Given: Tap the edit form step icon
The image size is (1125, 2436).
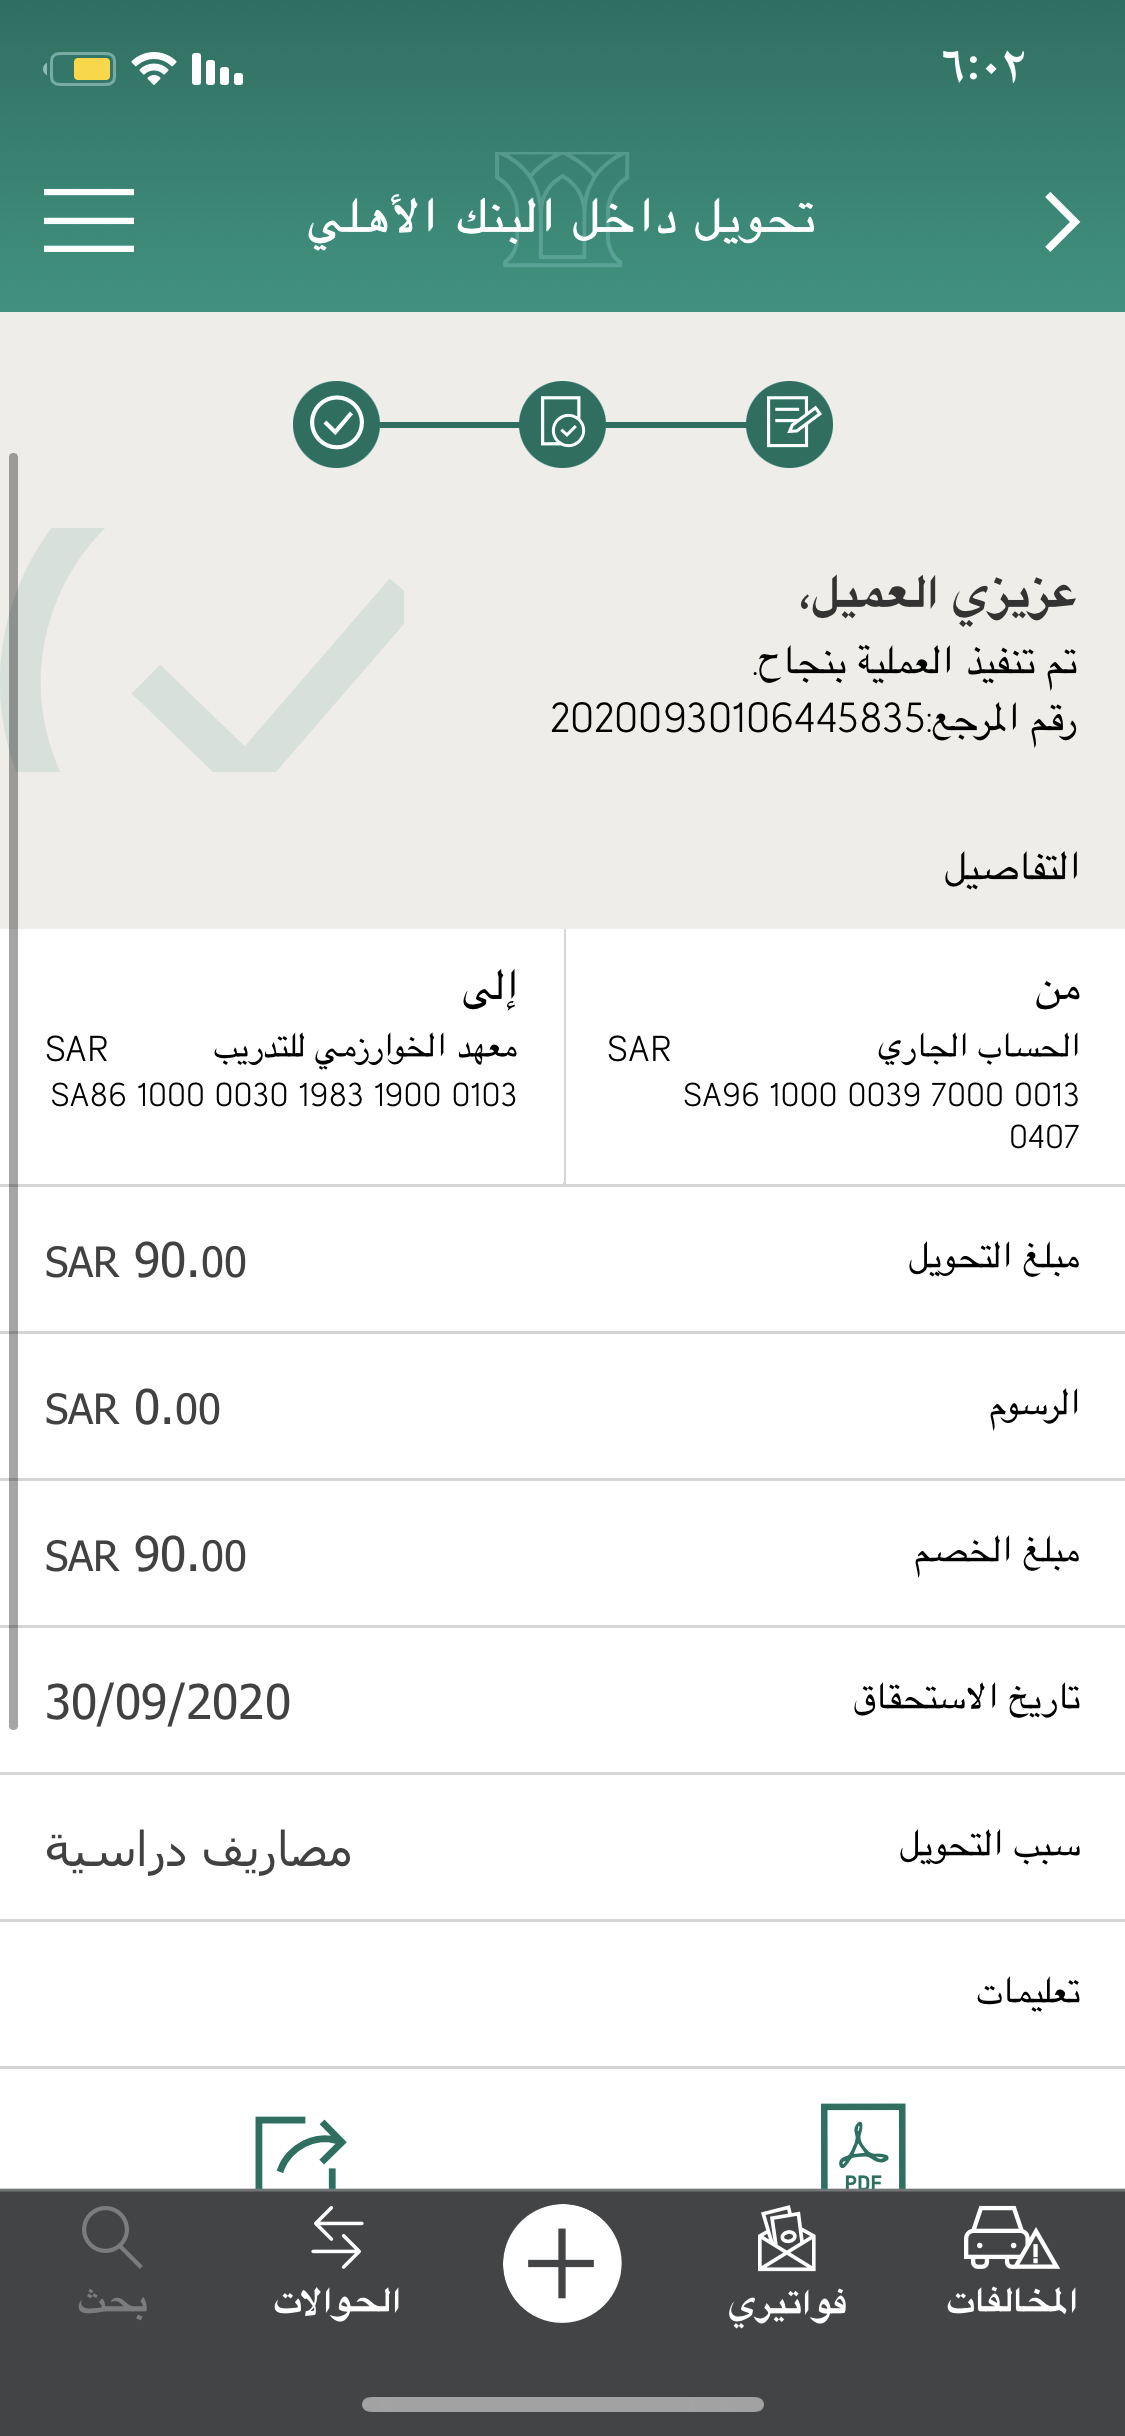Looking at the screenshot, I should [789, 424].
